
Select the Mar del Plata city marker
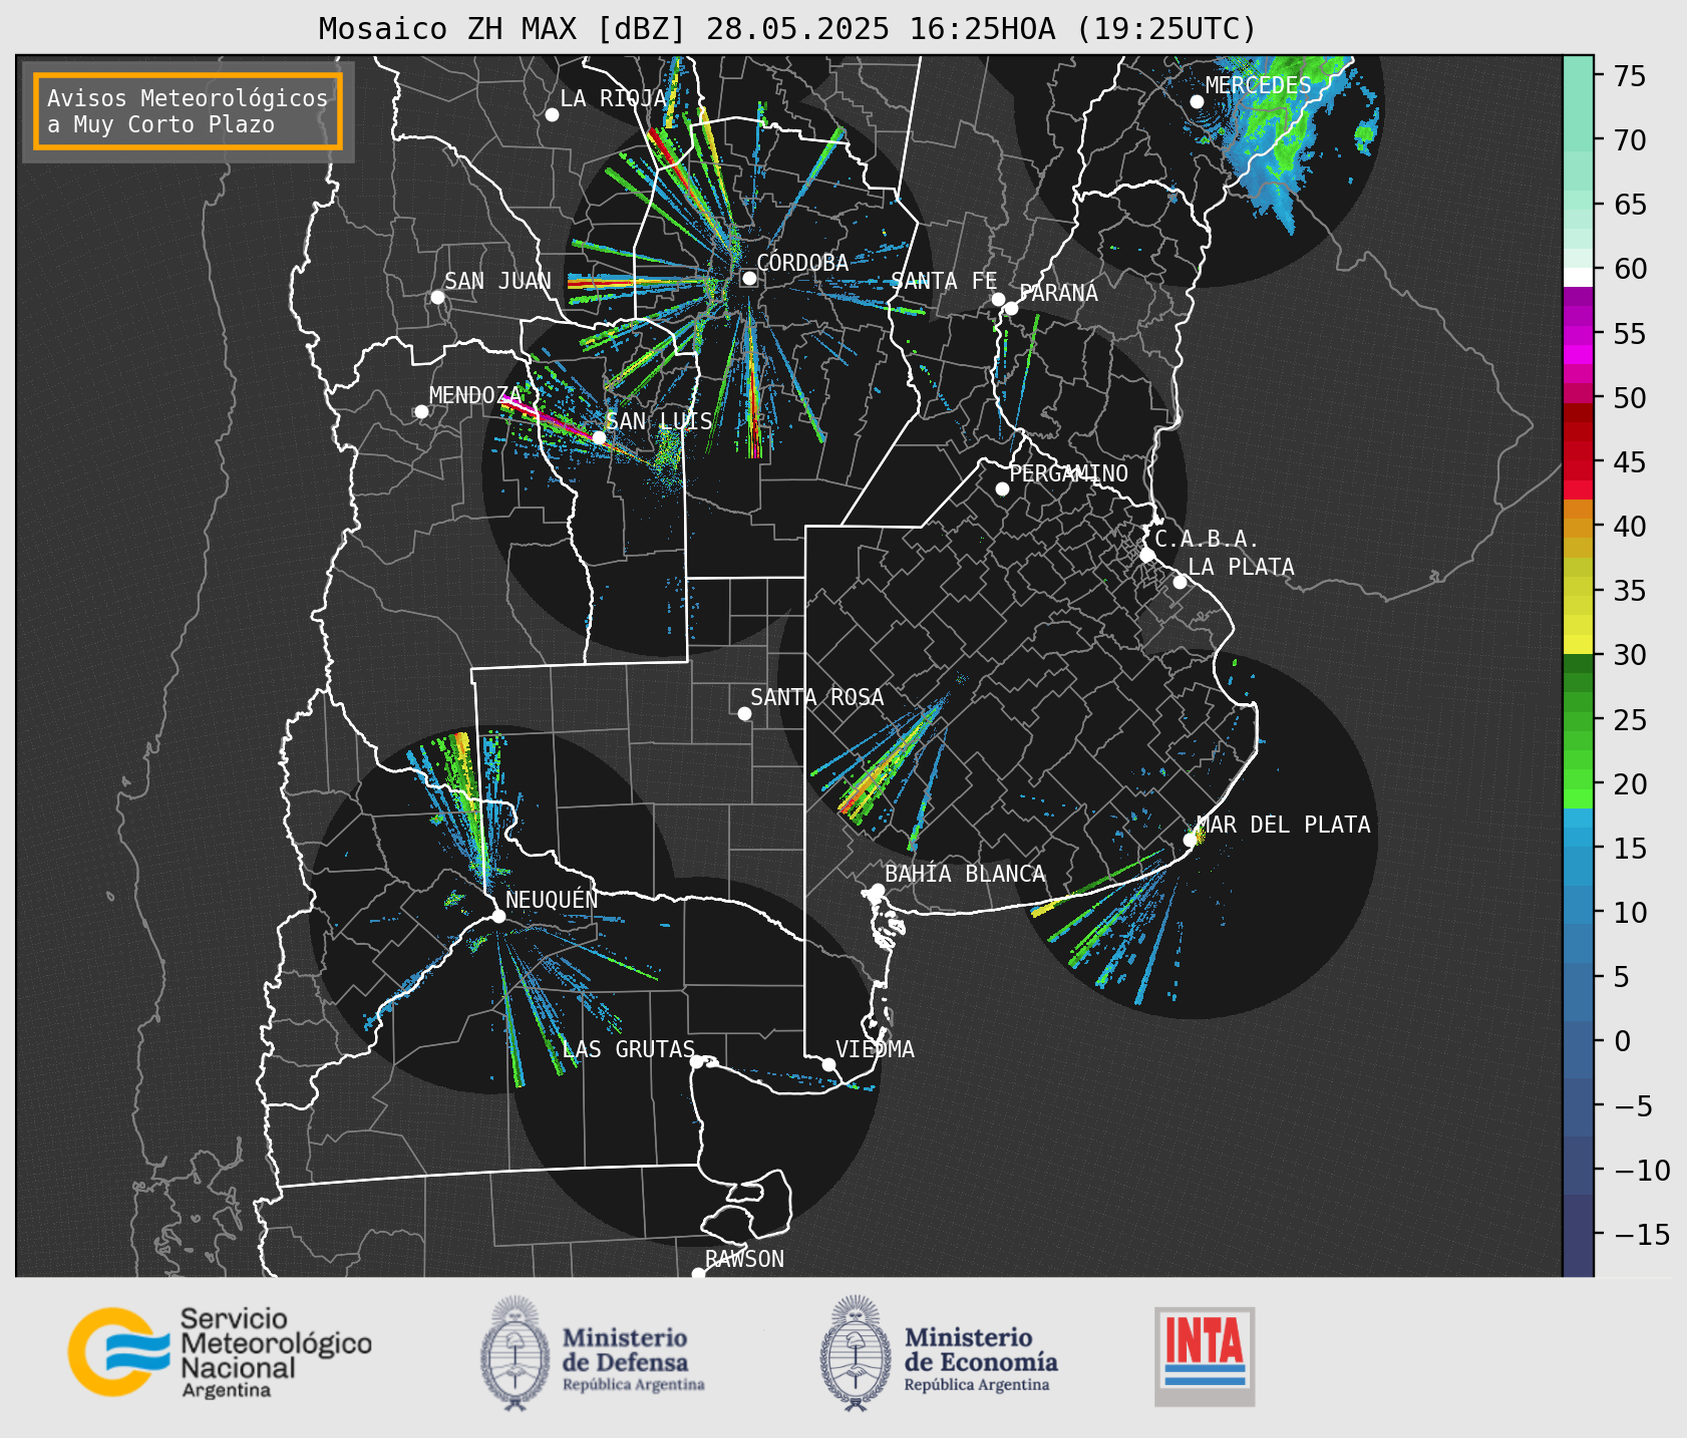(1190, 840)
